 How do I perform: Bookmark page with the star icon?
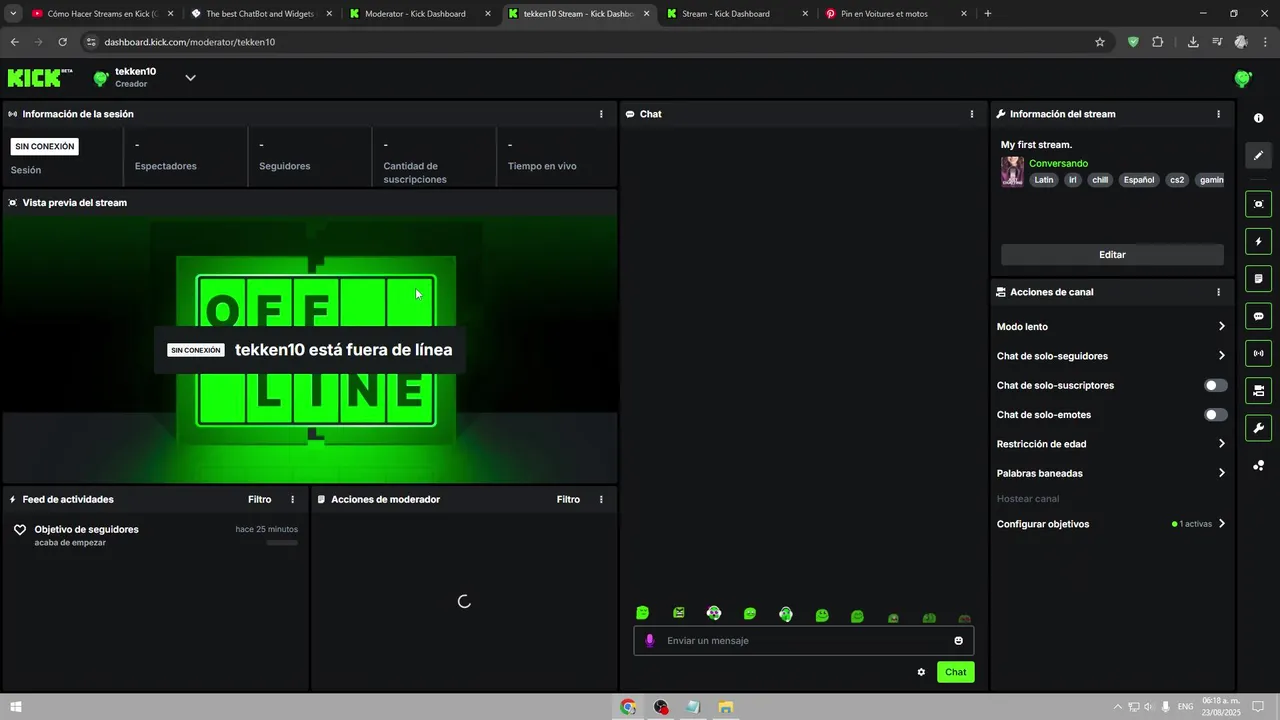coord(1100,42)
